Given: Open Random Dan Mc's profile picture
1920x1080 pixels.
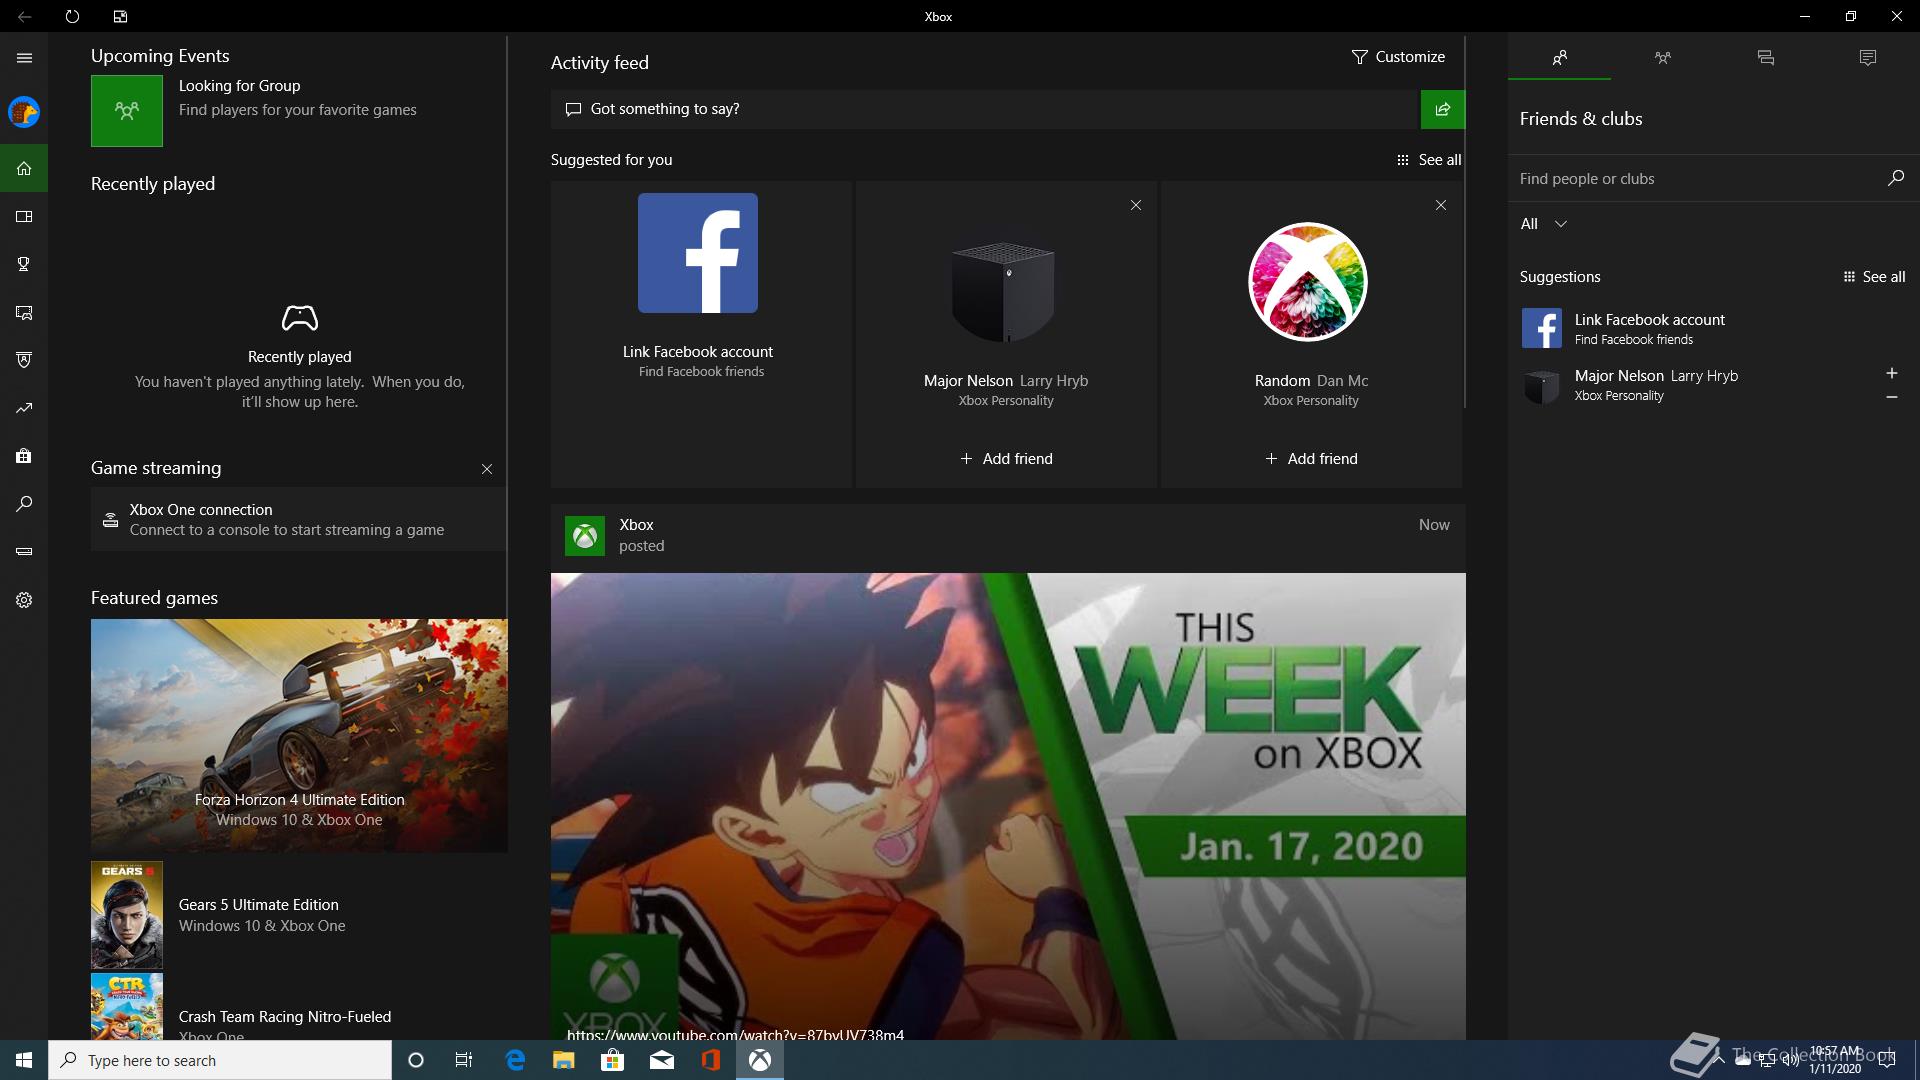Looking at the screenshot, I should (1308, 282).
